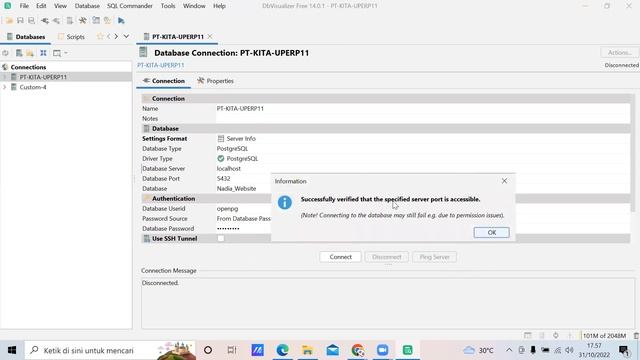640x360 pixels.
Task: Click the open folder toolbar icon
Action: (x=9, y=20)
